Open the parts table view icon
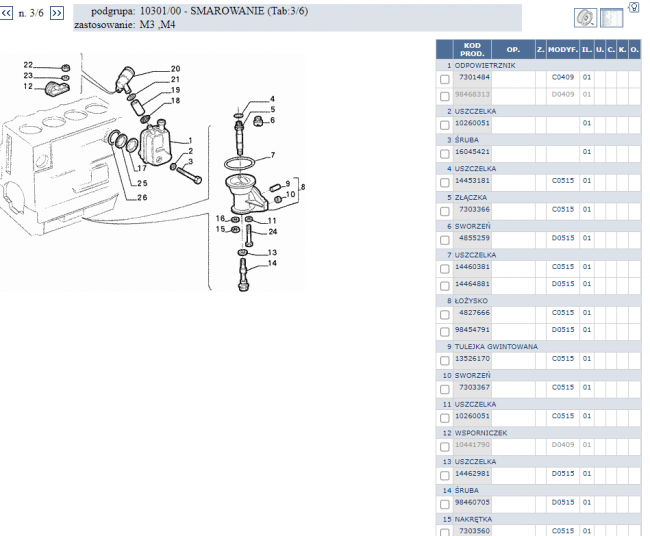Viewport: 650px width, 536px height. pos(612,18)
